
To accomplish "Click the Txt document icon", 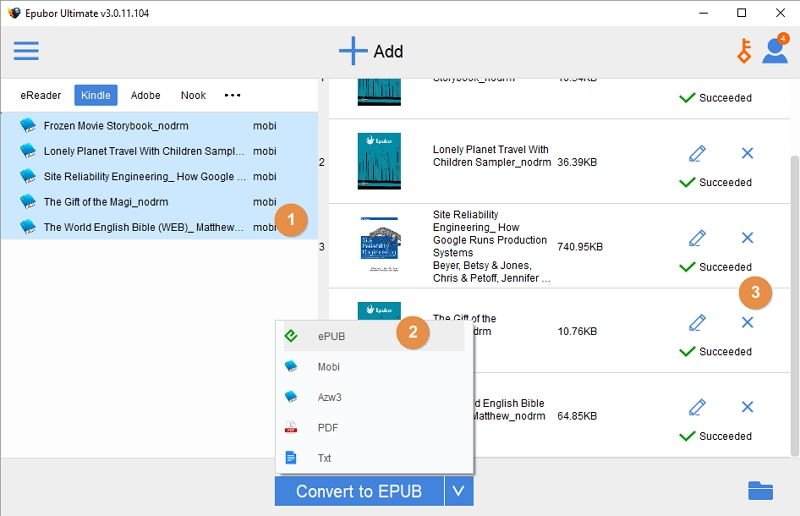I will [291, 458].
